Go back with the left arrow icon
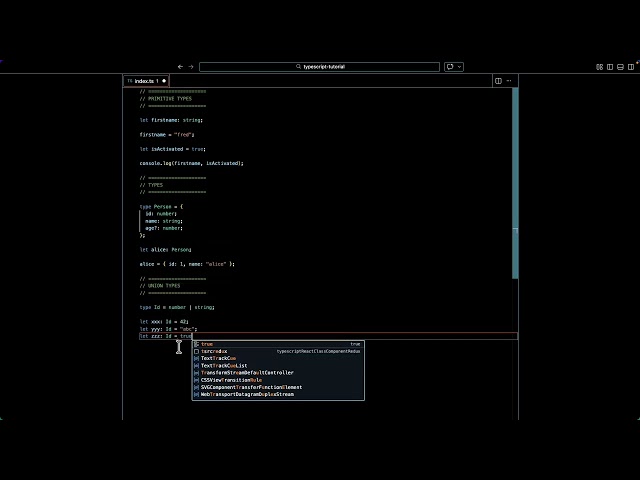This screenshot has height=480, width=640. click(x=180, y=67)
